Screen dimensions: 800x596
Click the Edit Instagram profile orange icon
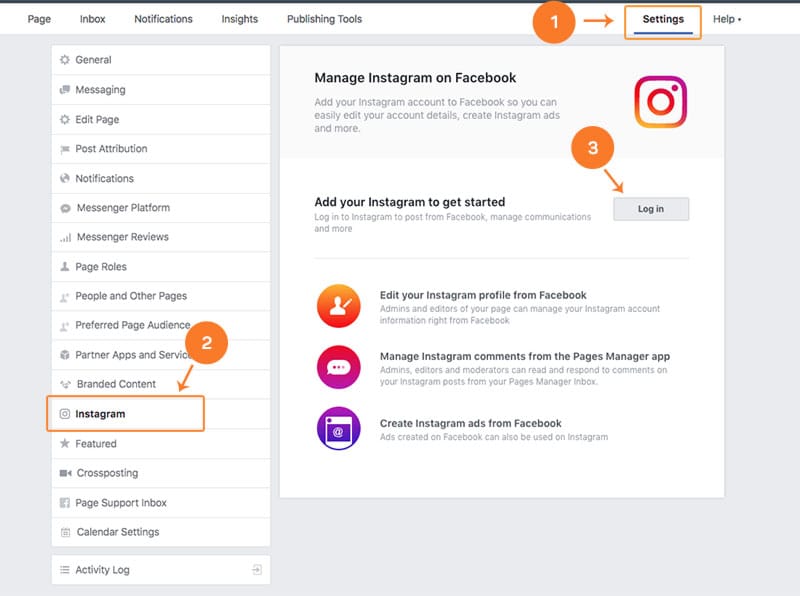point(338,306)
